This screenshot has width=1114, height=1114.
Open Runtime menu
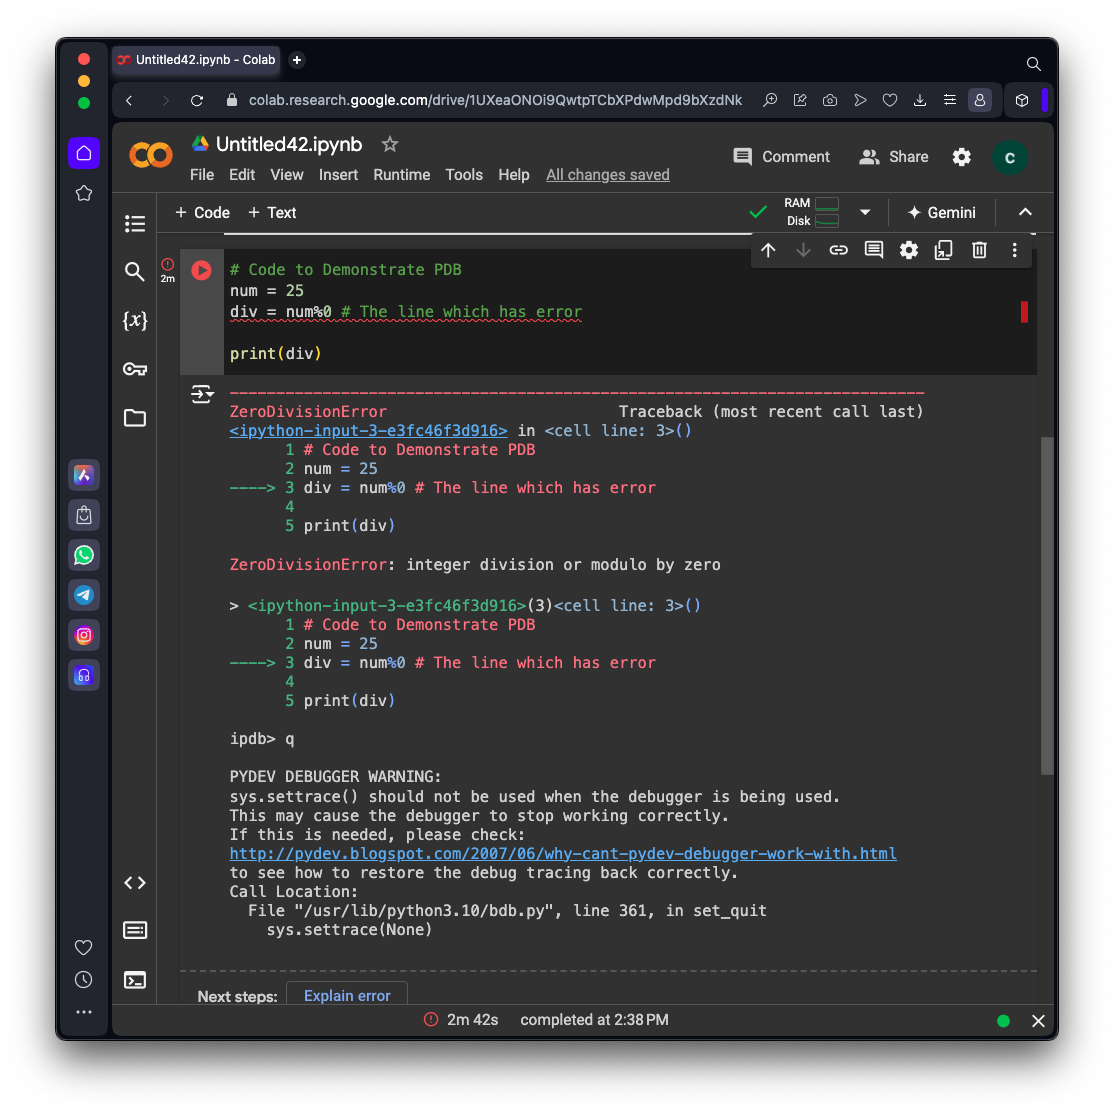click(401, 175)
